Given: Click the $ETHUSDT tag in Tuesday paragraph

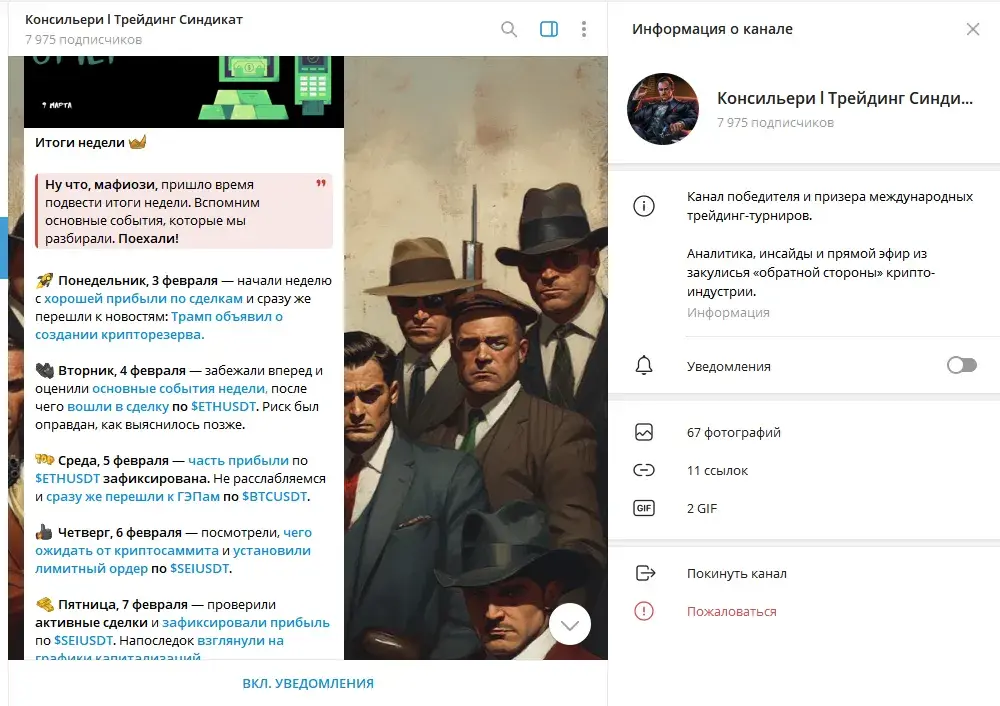Looking at the screenshot, I should pos(223,406).
